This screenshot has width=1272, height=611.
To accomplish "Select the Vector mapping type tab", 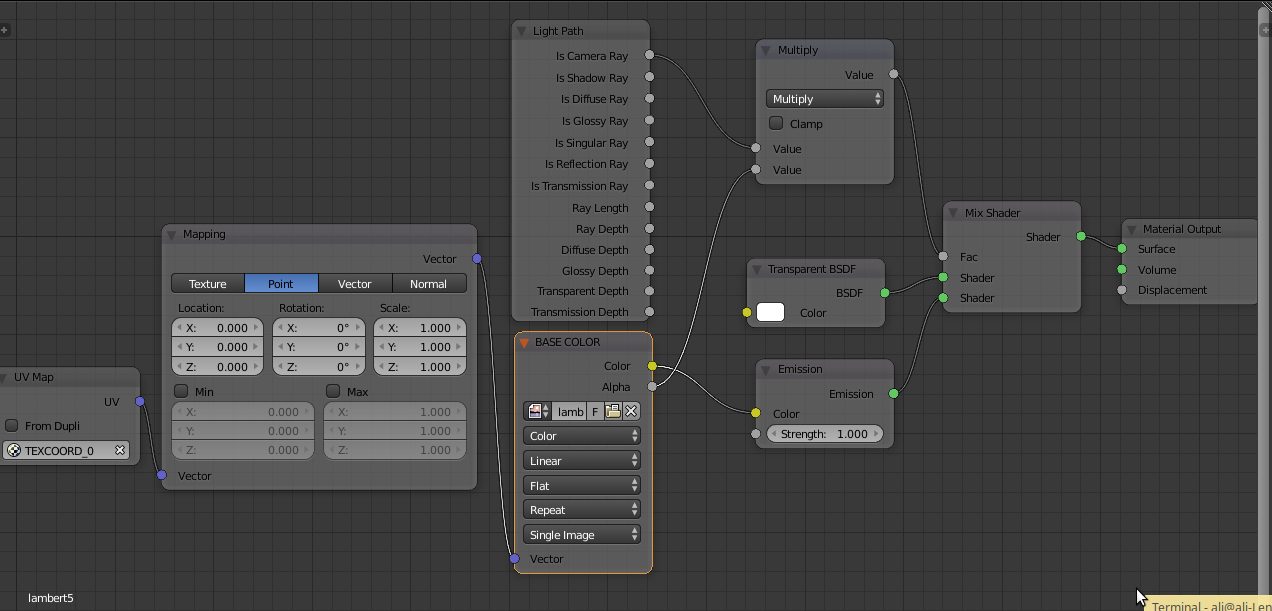I will [355, 283].
